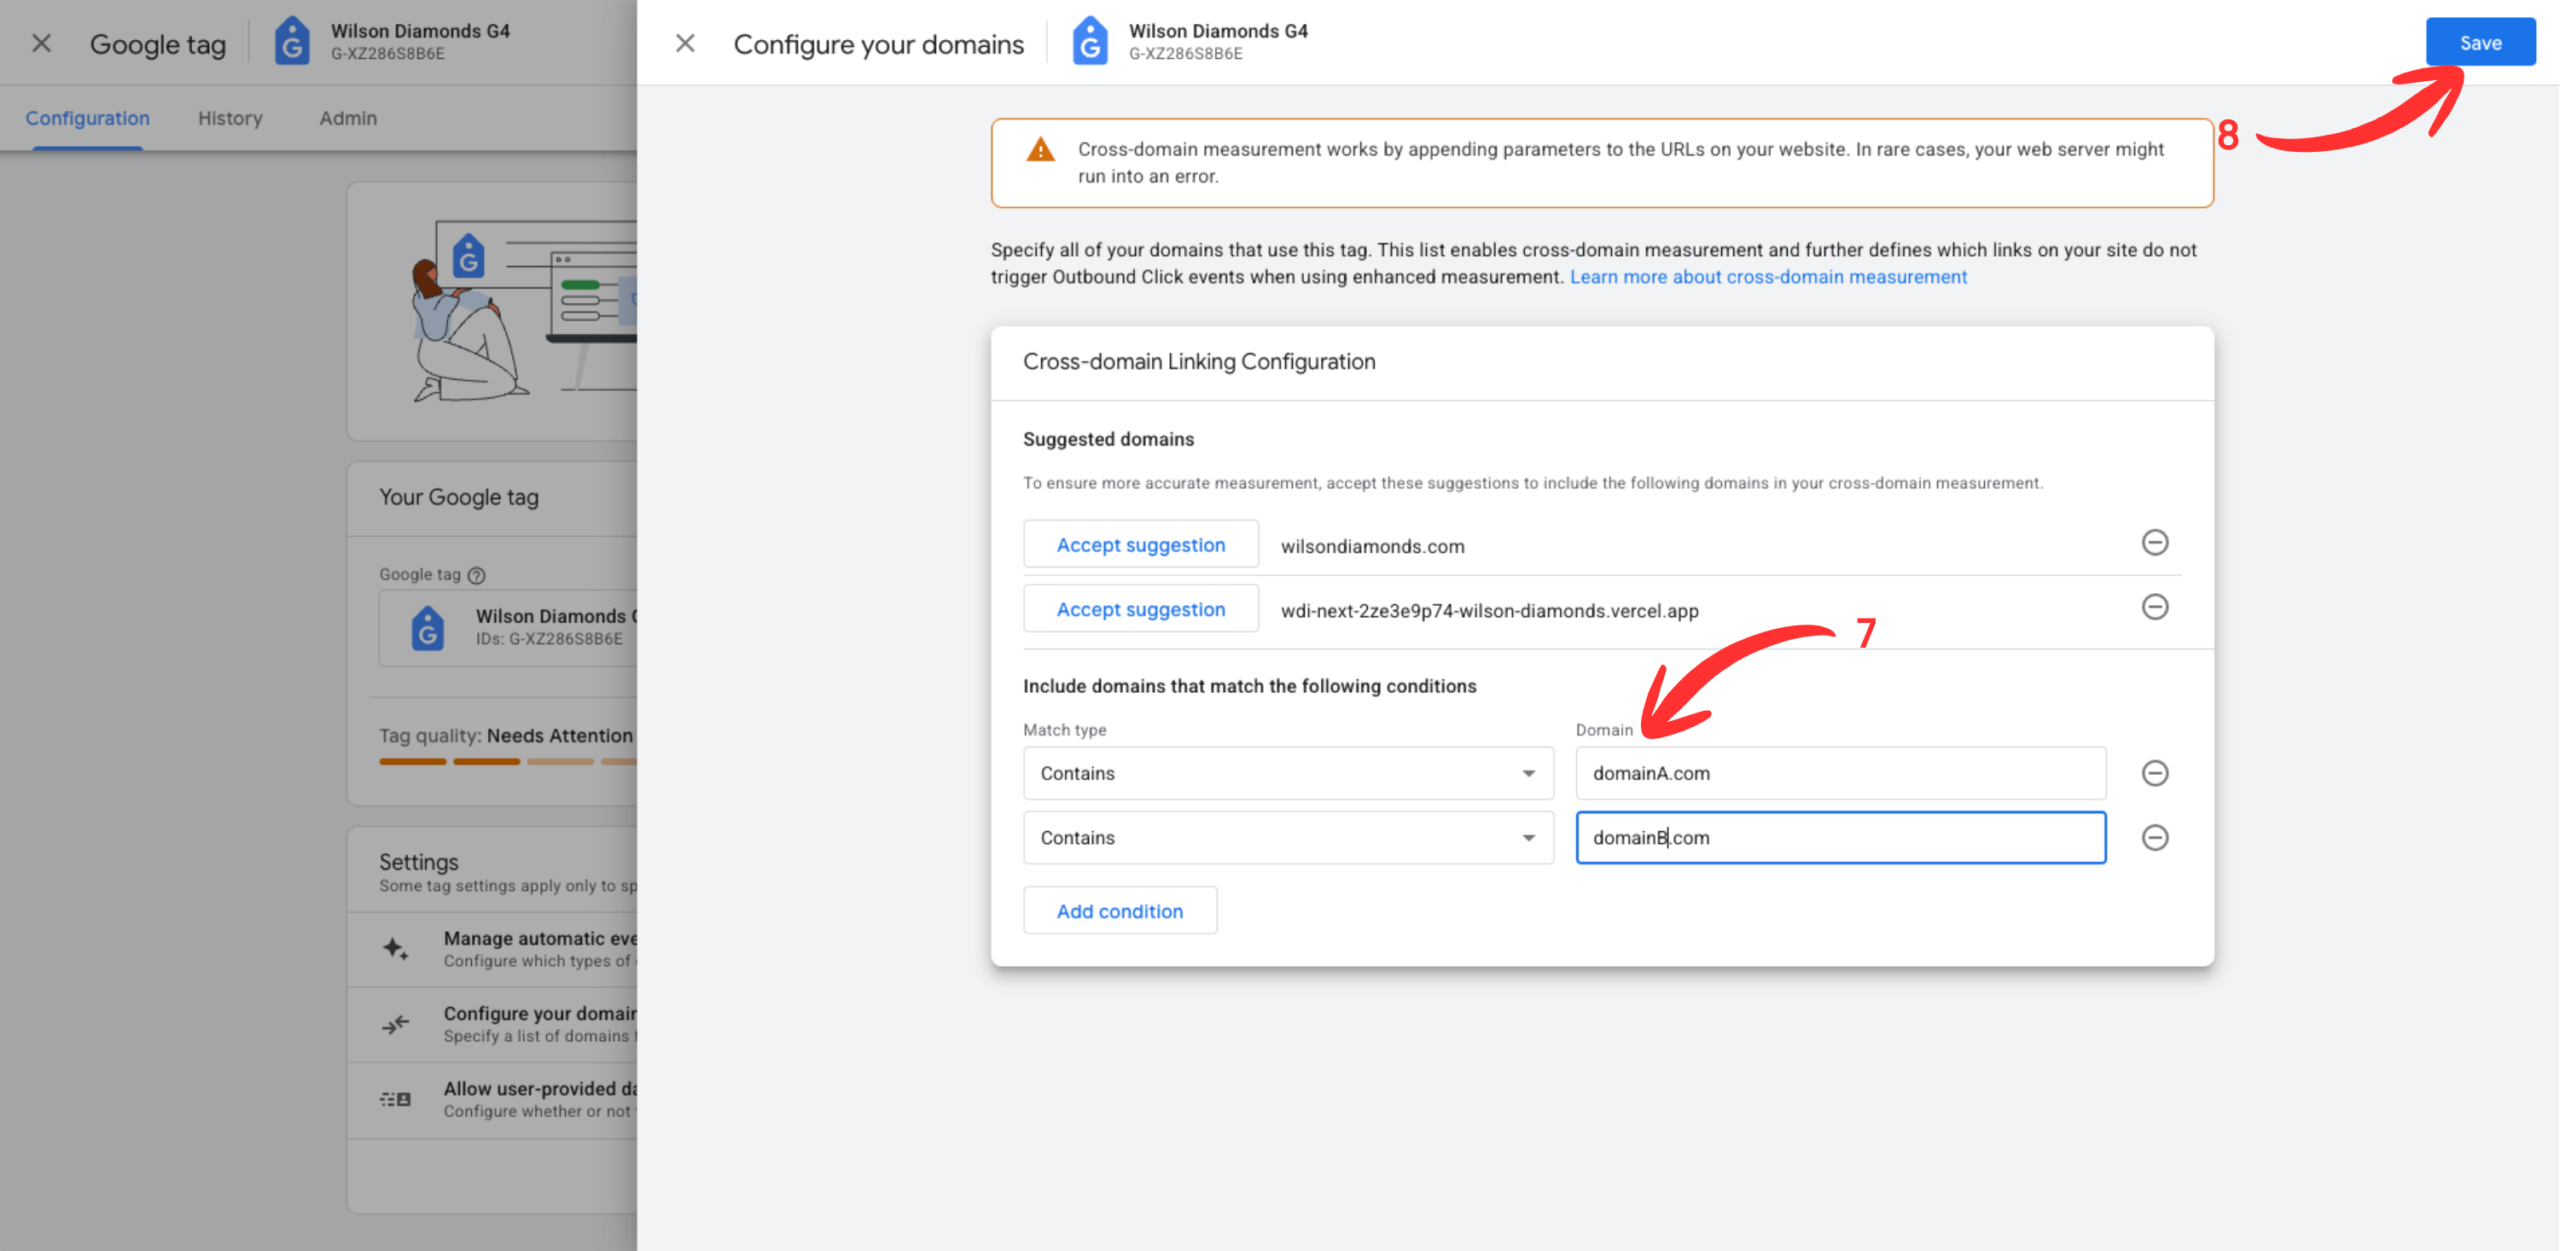
Task: Dismiss the wilsondiamonds.com suggestion
Action: [2155, 543]
